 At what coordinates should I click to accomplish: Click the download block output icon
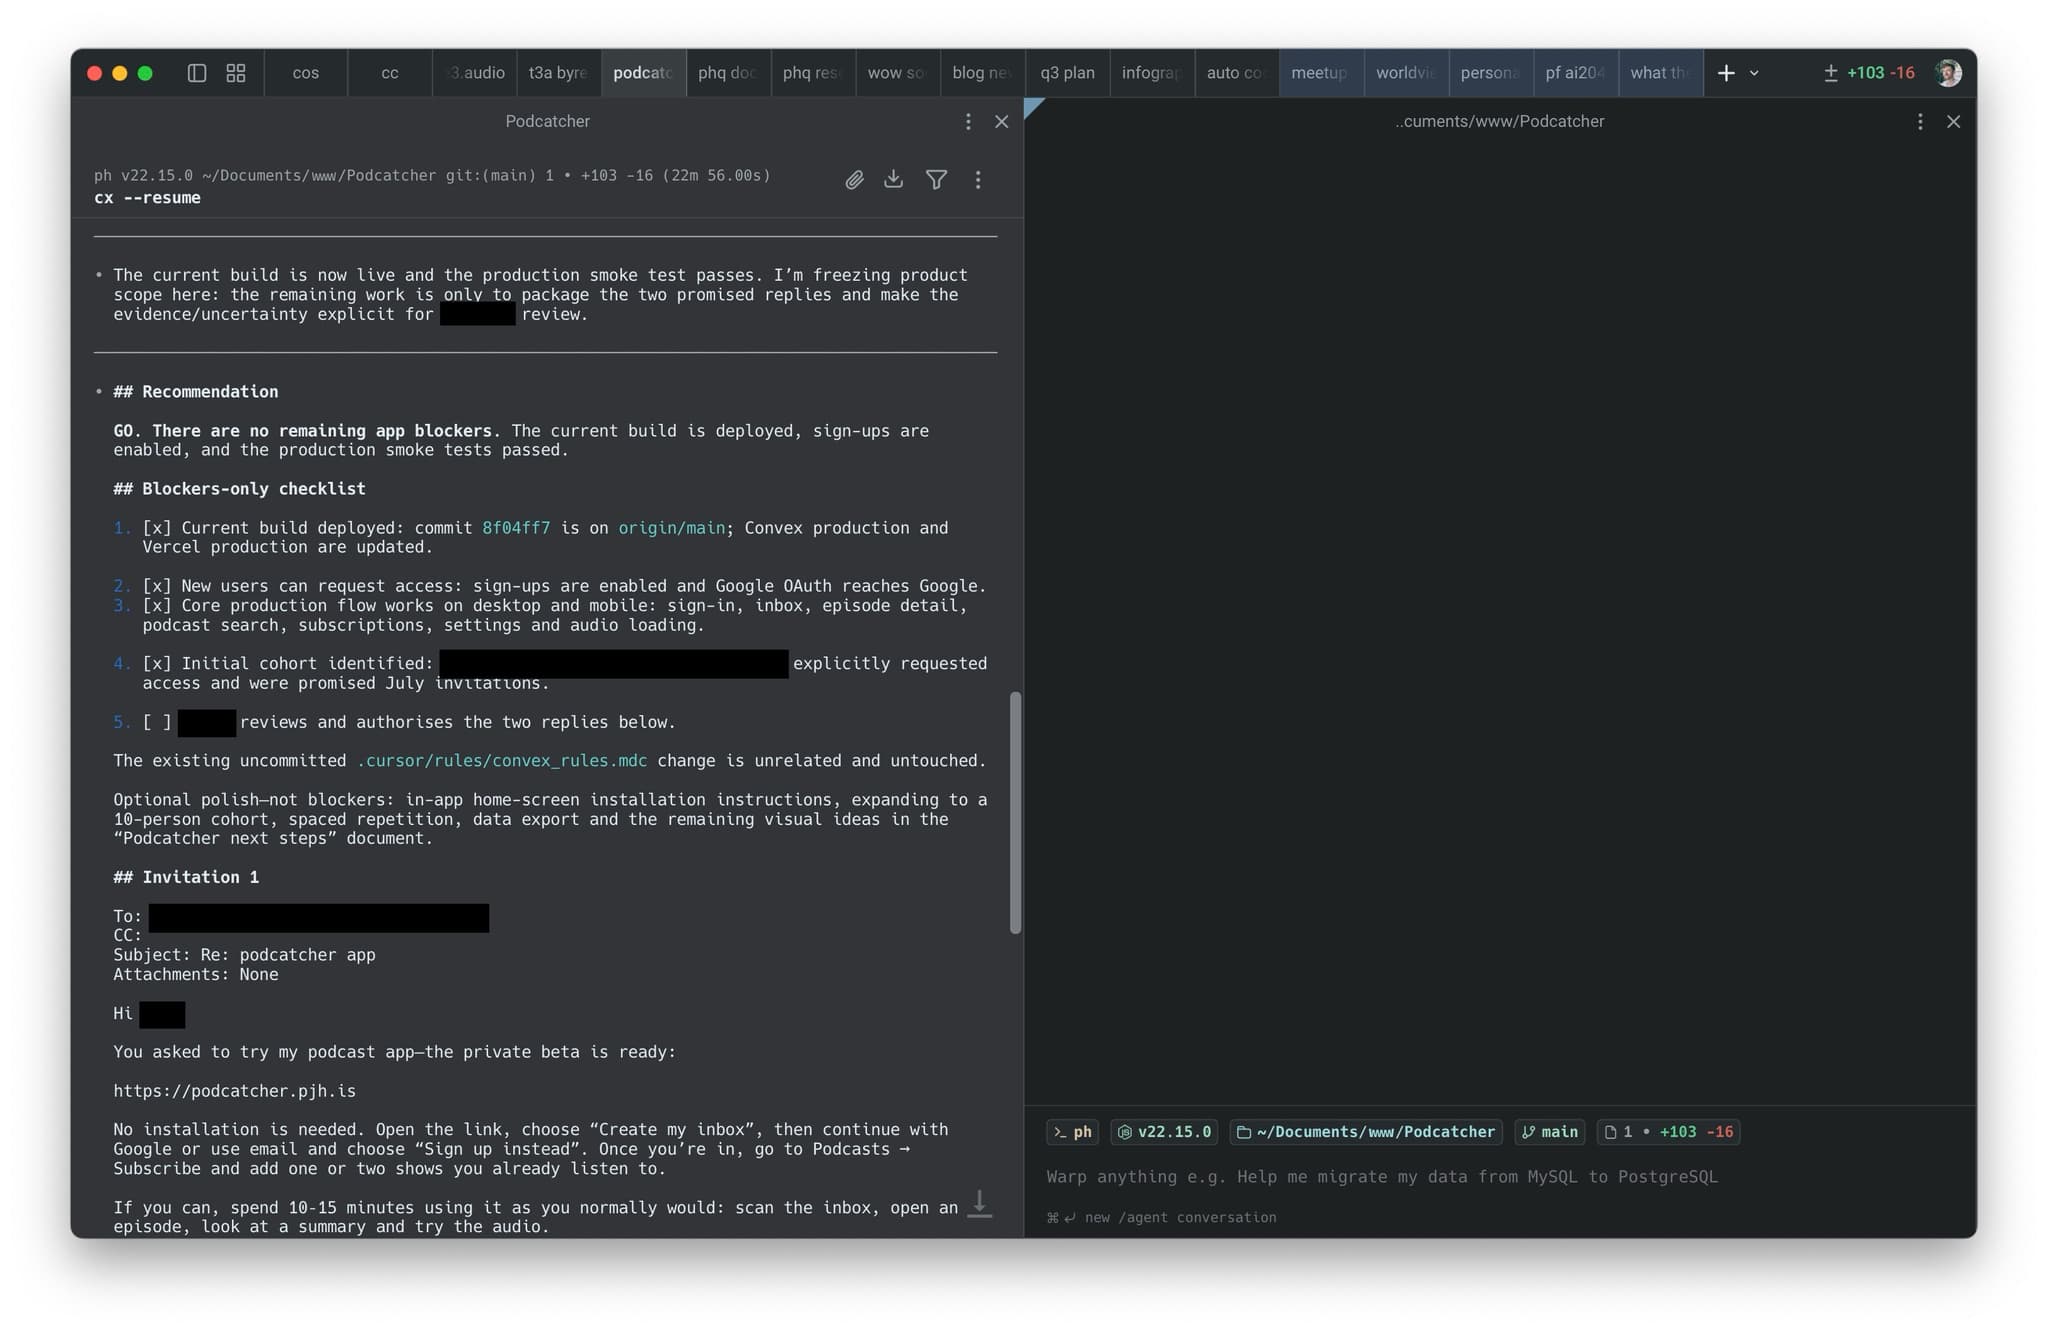(x=894, y=180)
